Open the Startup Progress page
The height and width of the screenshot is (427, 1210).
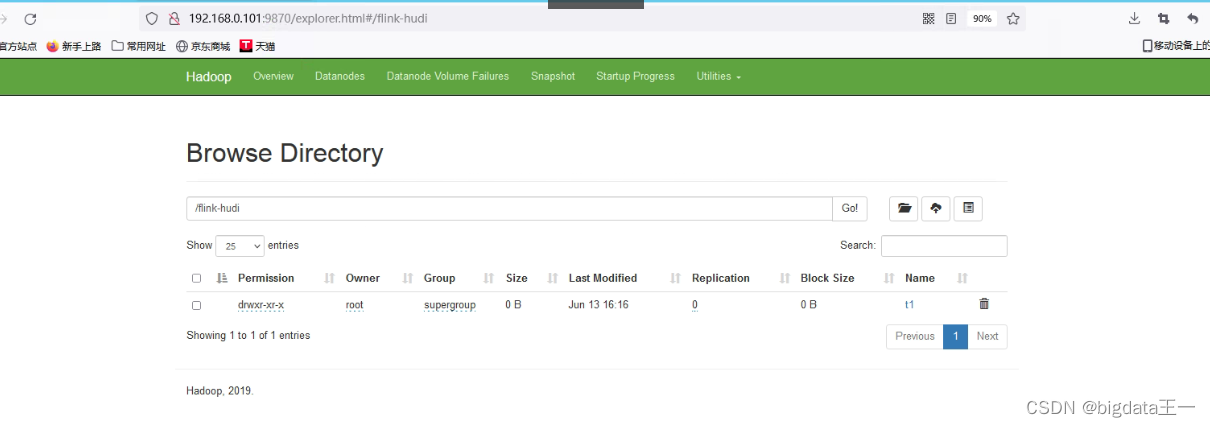tap(635, 76)
